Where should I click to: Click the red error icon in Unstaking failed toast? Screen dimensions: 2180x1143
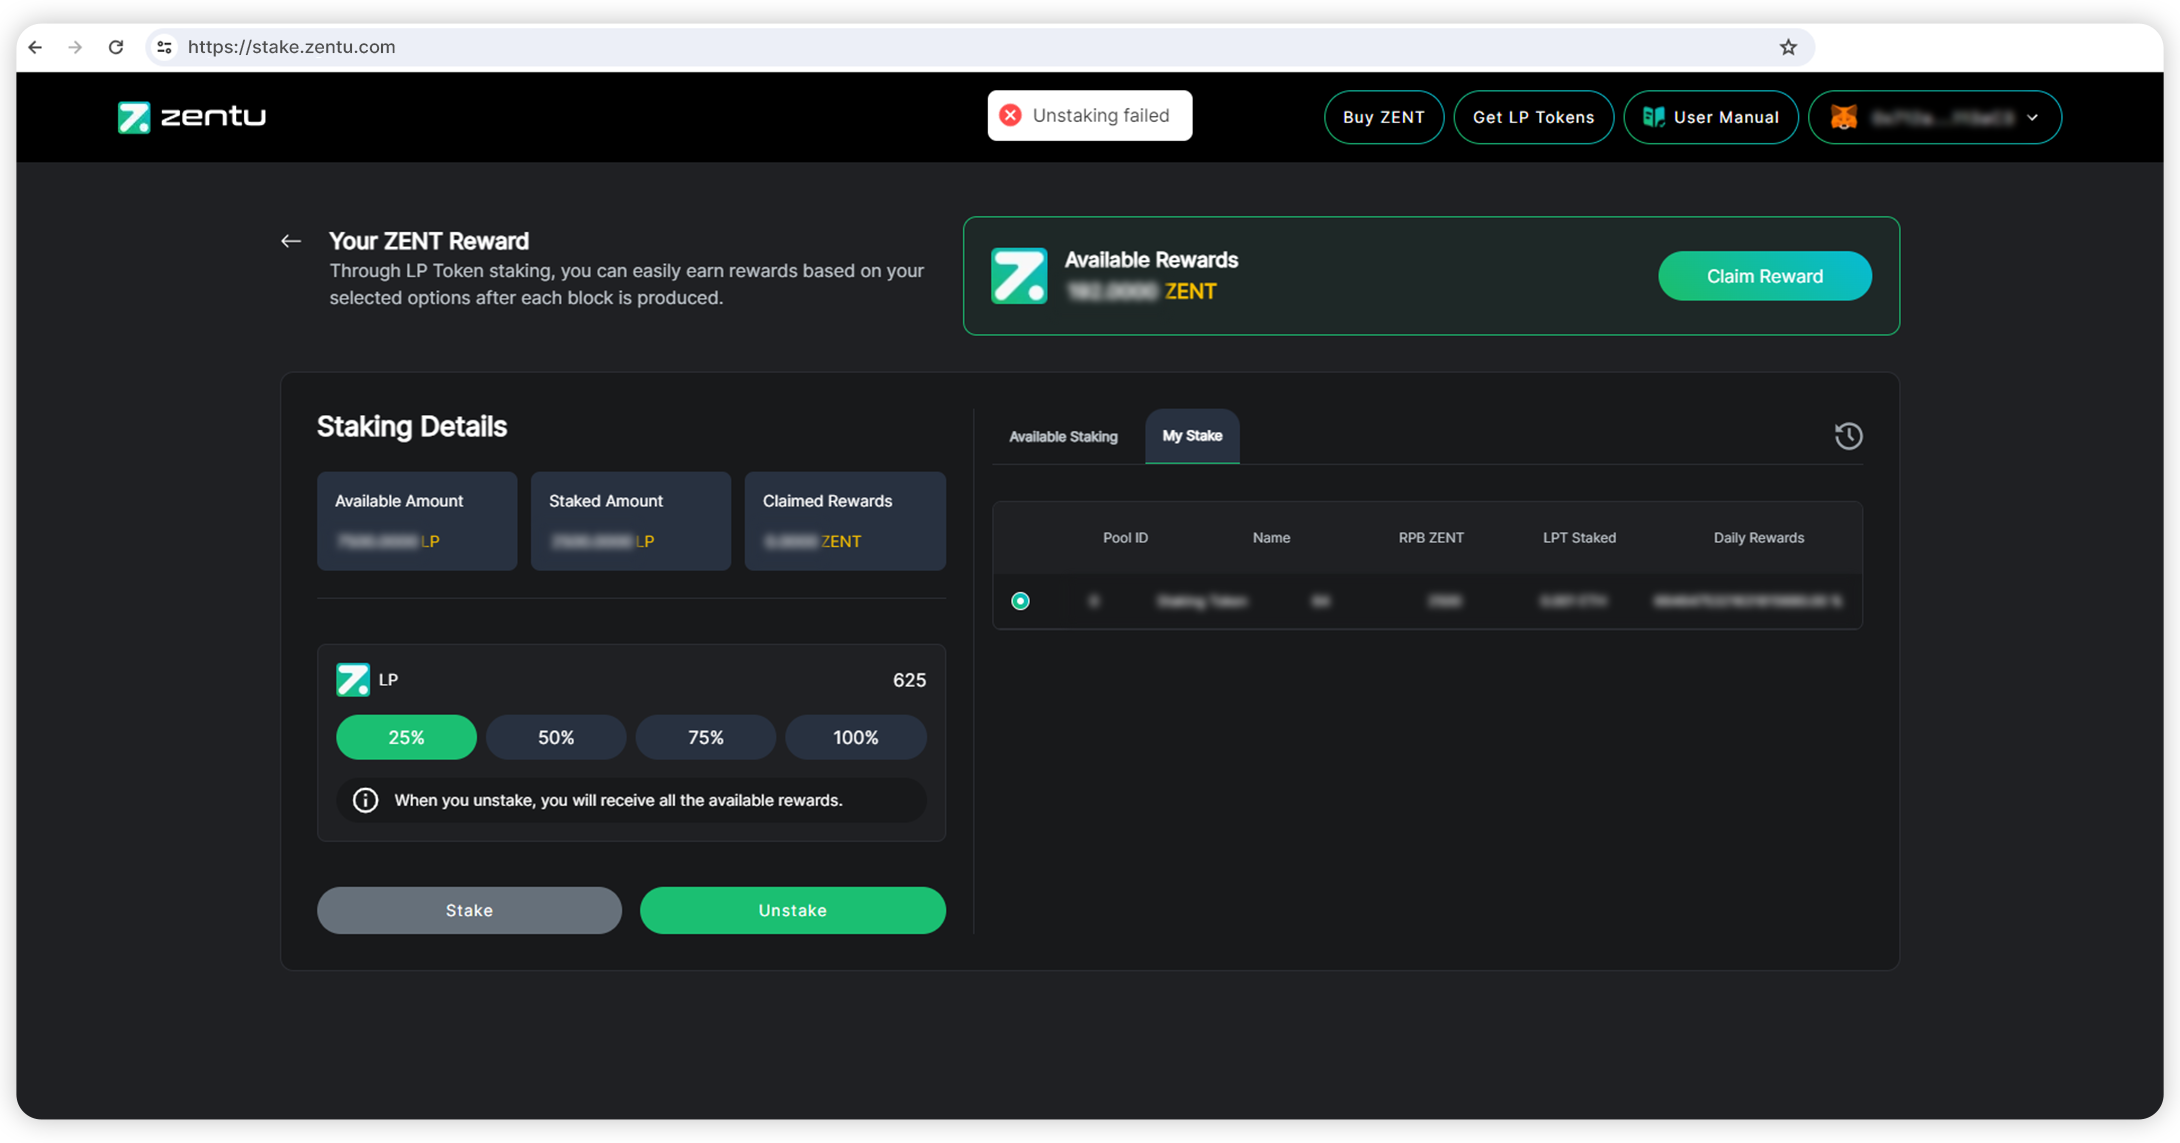tap(1011, 115)
